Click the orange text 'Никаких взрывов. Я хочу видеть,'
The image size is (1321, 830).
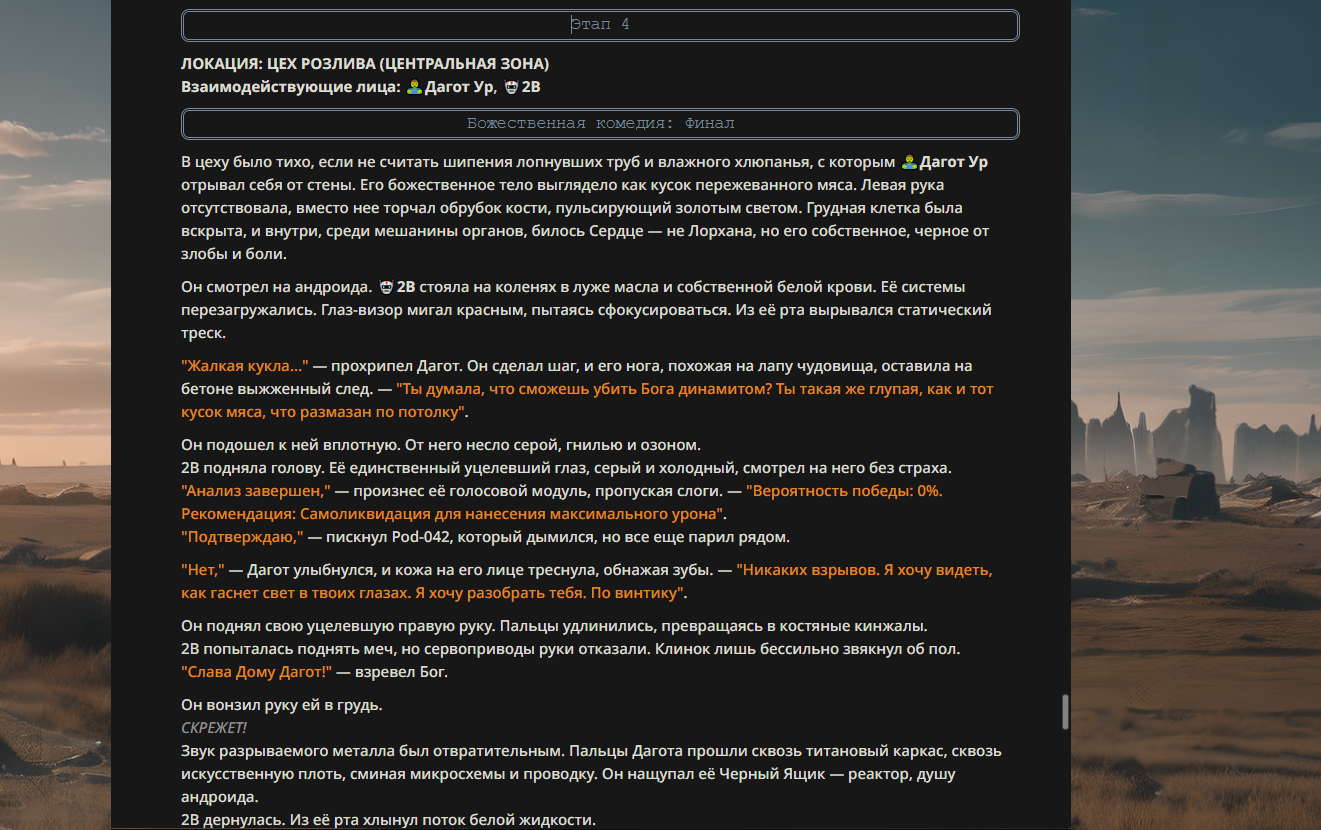(864, 571)
